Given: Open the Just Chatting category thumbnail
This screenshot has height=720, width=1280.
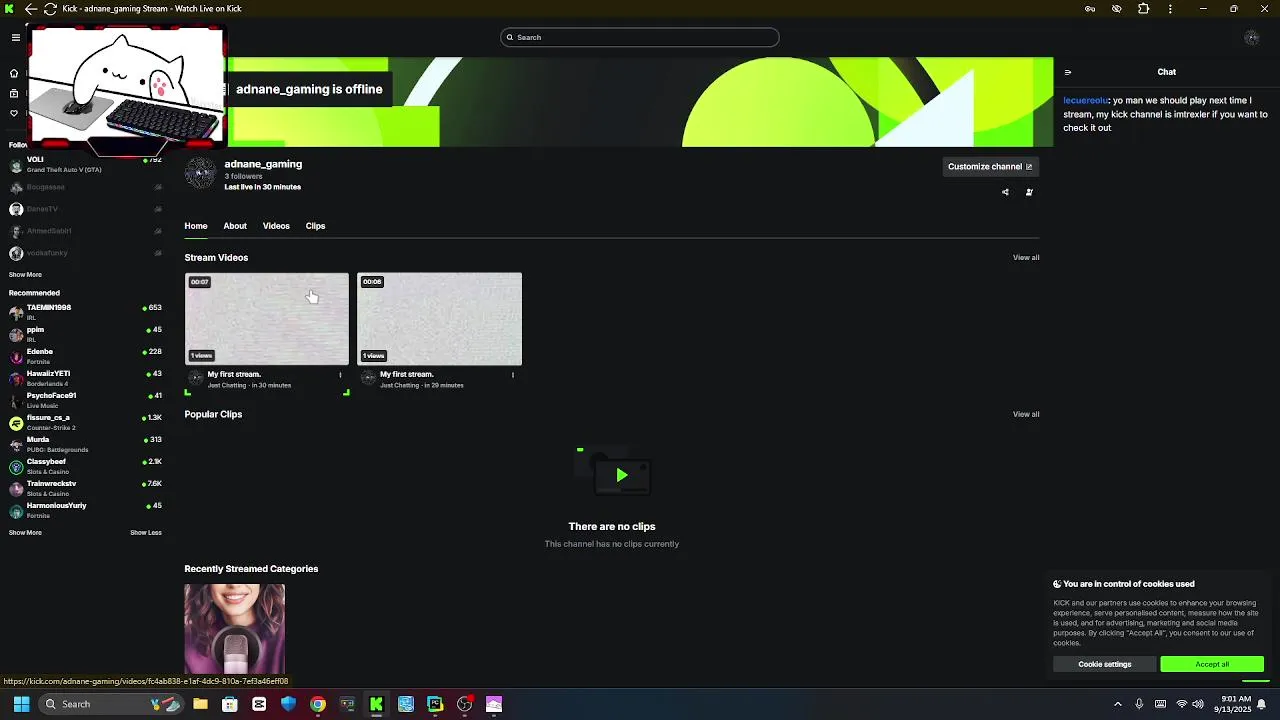Looking at the screenshot, I should point(235,629).
